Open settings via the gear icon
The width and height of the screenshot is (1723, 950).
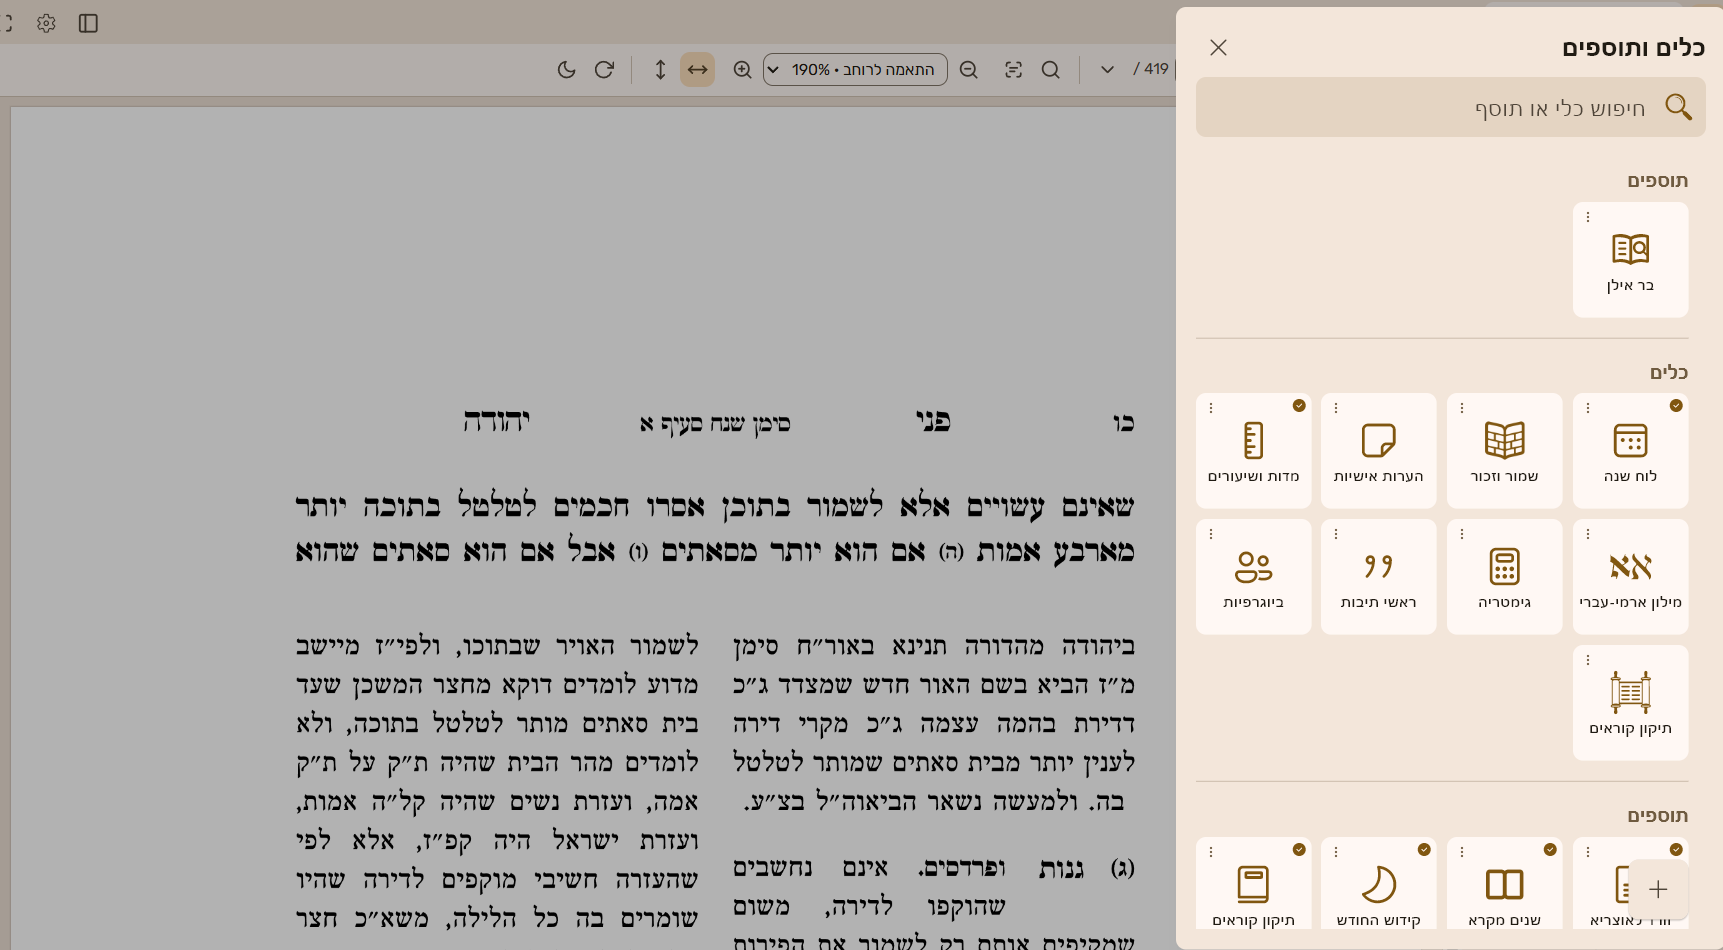coord(46,23)
